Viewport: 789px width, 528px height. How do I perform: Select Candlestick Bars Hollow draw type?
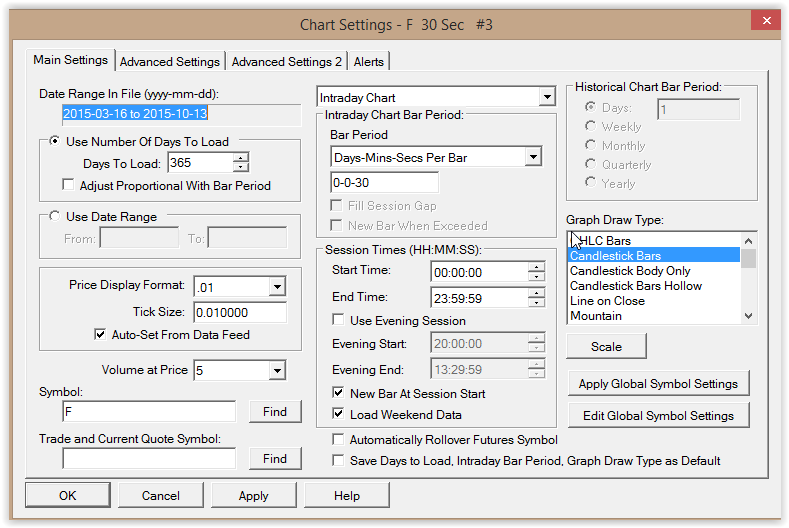click(636, 286)
